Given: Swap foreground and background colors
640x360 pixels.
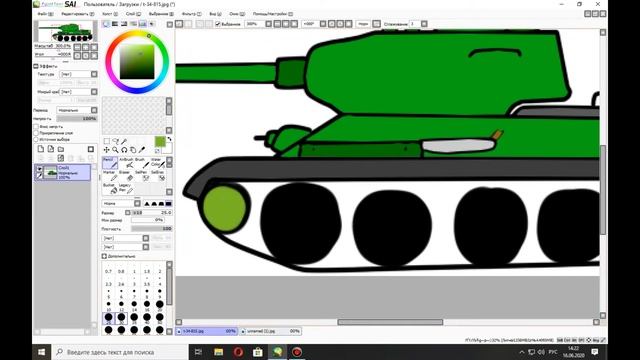Looking at the screenshot, I should click(x=169, y=139).
